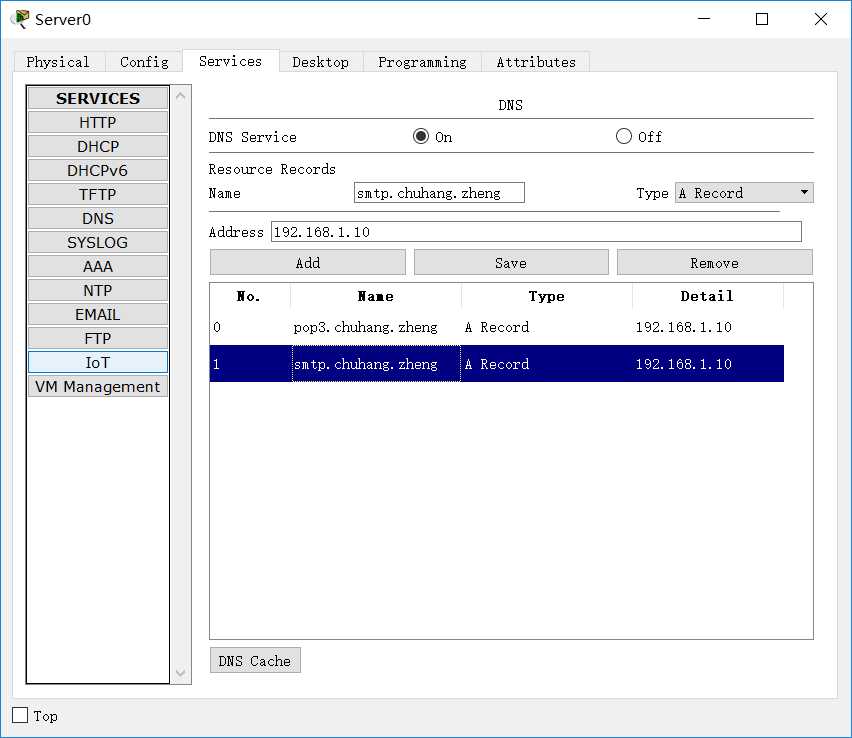Select smtp.chuhang.zheng record name cell
Screen dimensions: 852x738
(x=376, y=364)
